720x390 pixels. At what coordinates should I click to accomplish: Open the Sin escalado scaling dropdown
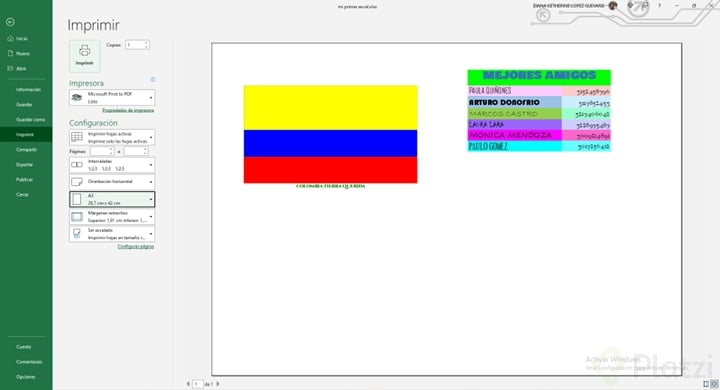112,234
